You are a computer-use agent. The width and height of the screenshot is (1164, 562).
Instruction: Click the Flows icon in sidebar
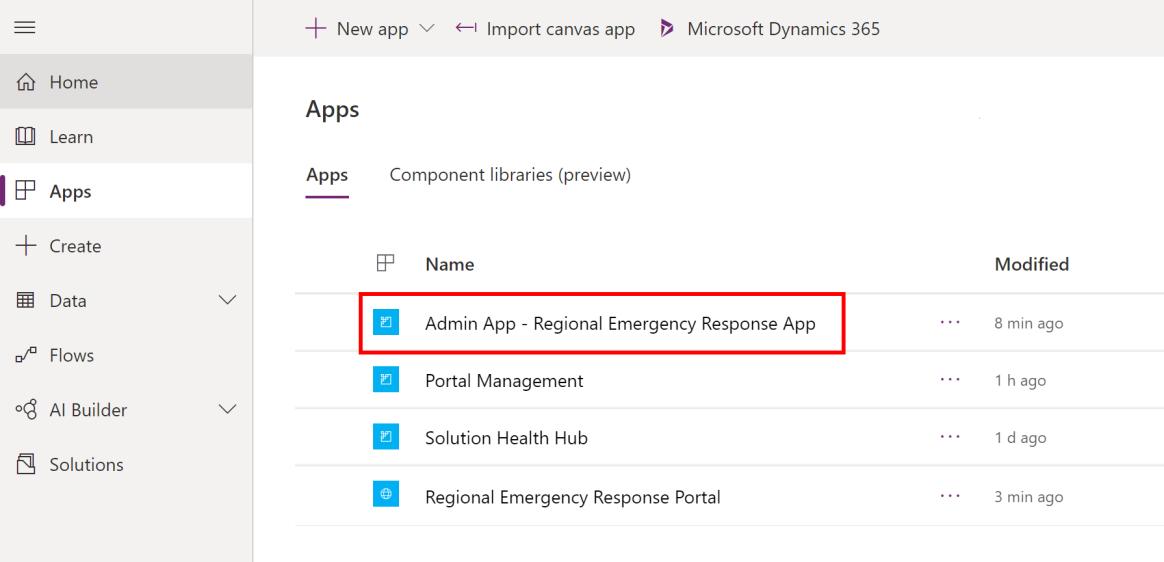26,355
